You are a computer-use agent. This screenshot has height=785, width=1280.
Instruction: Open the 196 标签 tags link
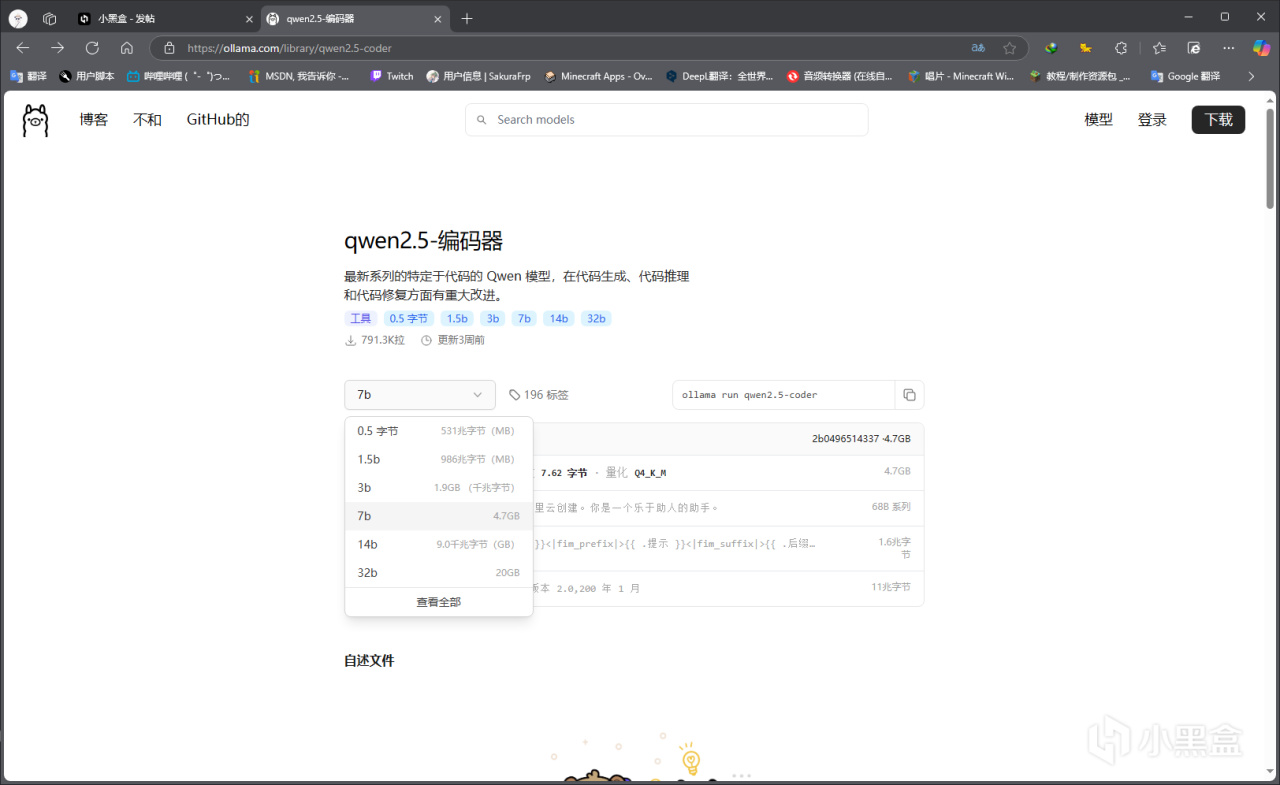pyautogui.click(x=539, y=395)
